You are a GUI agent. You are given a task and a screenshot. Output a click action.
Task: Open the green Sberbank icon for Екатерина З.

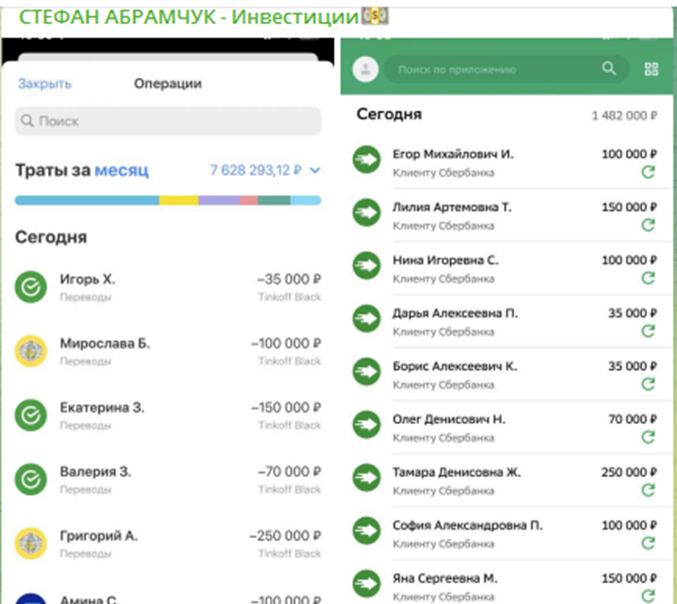pos(31,415)
